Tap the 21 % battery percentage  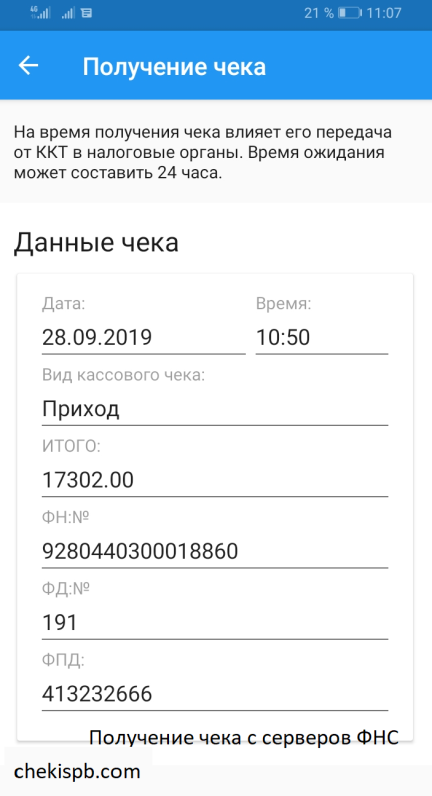click(x=319, y=13)
